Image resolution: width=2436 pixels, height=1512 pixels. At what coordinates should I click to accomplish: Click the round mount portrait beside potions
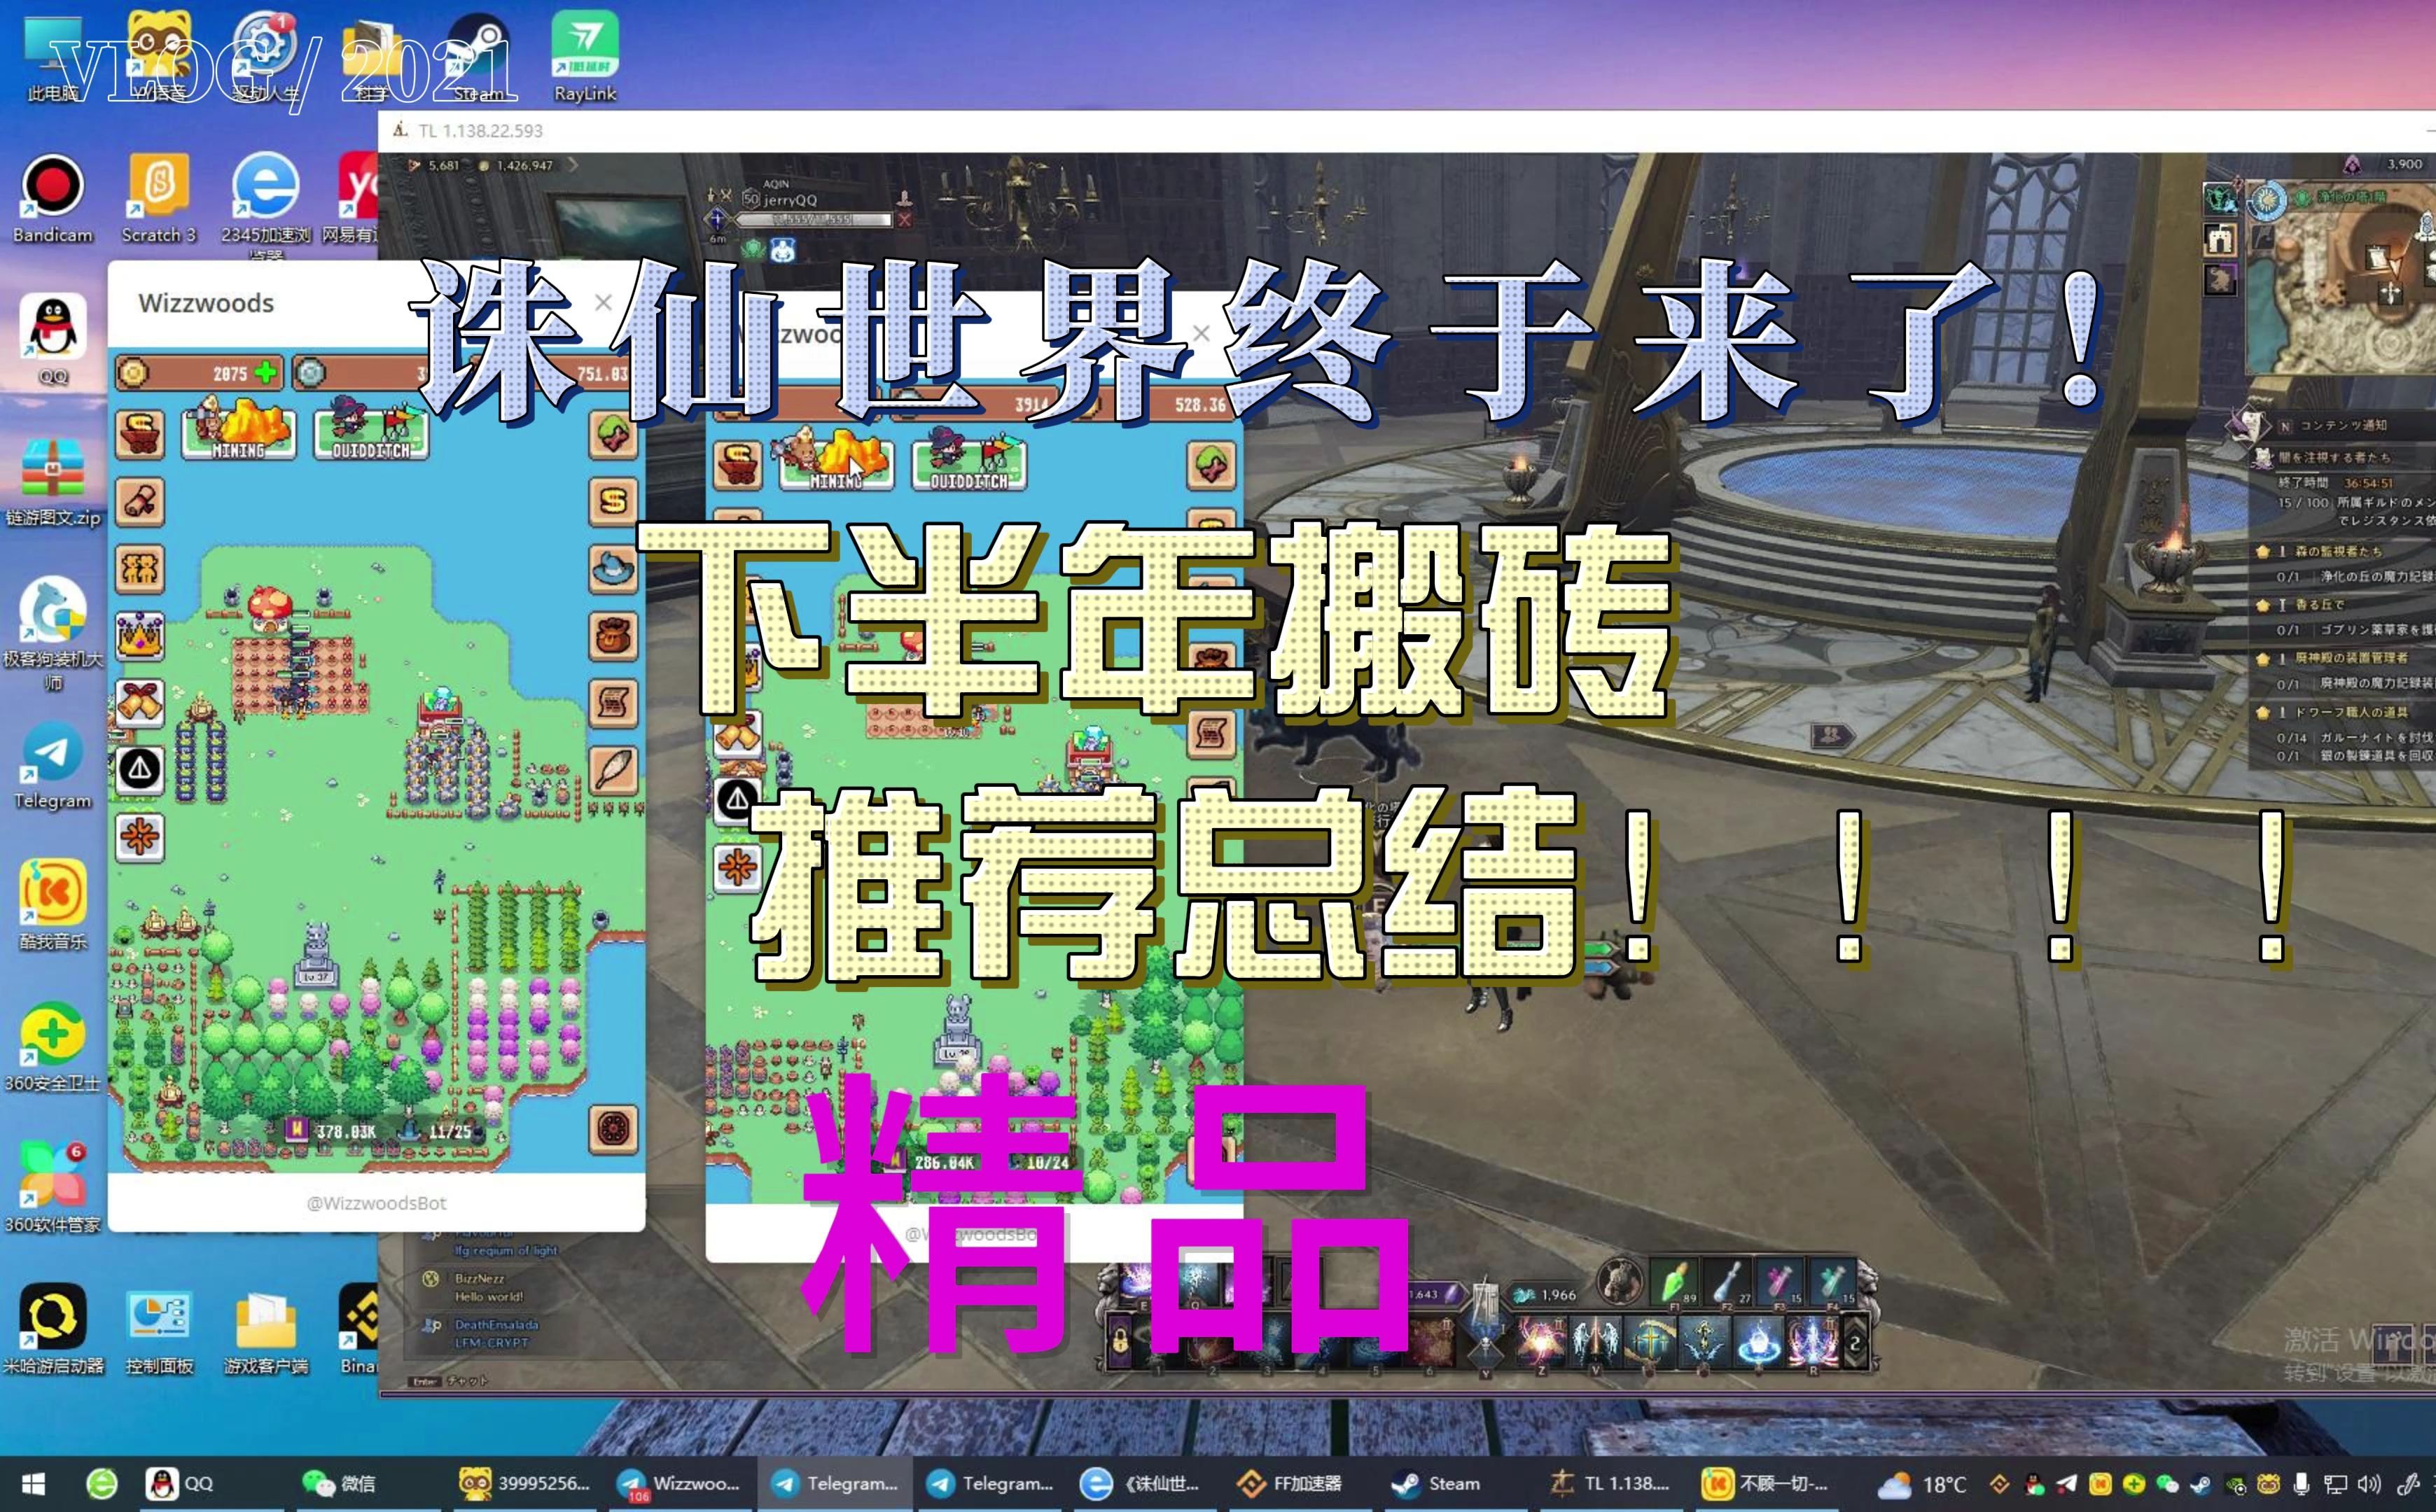1619,1280
